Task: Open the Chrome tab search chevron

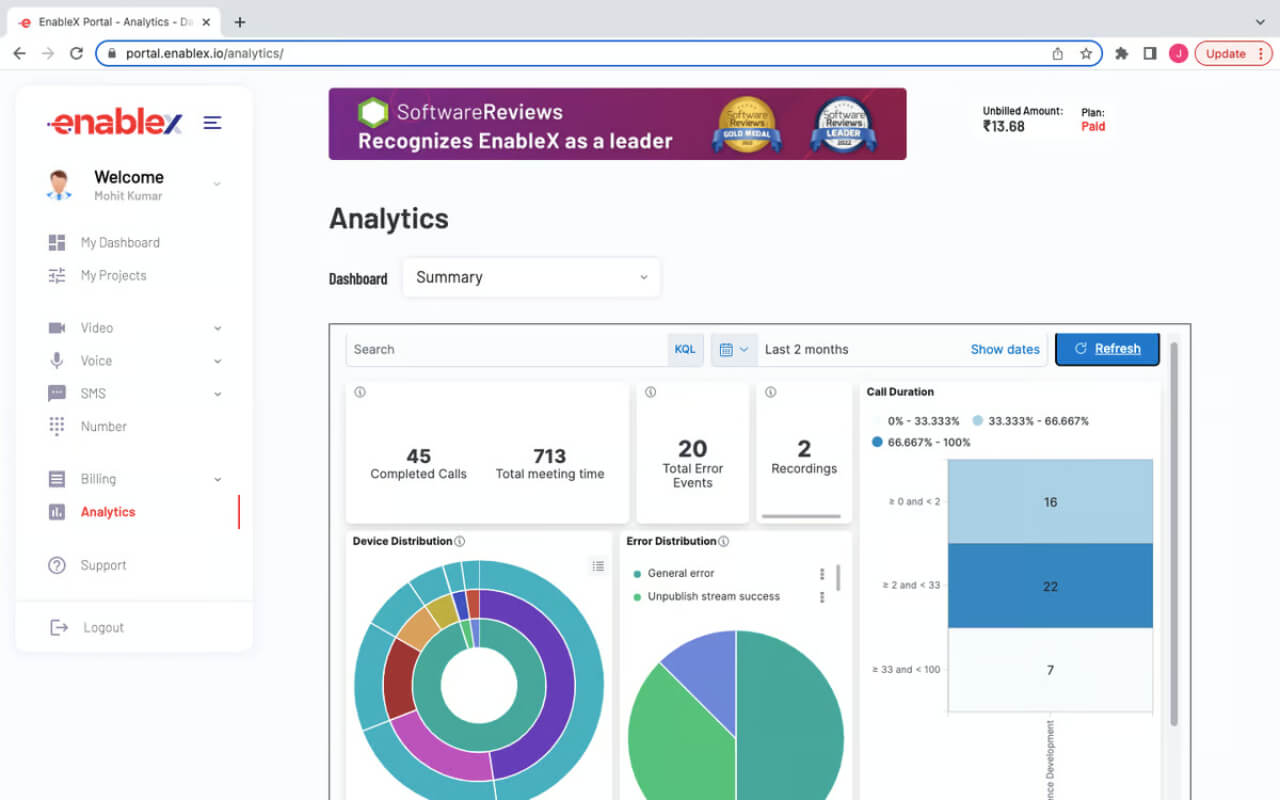Action: tap(1259, 22)
